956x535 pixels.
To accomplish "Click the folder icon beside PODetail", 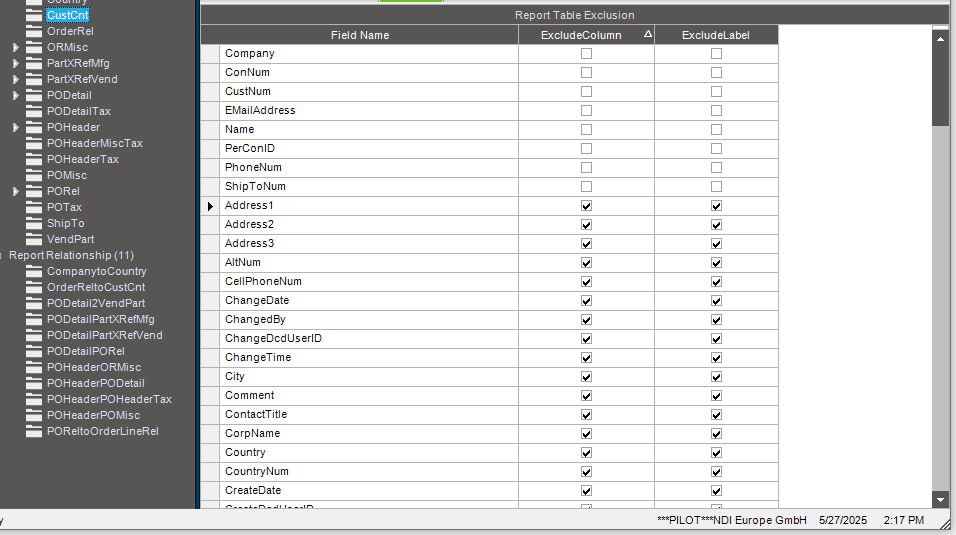I will pos(34,95).
